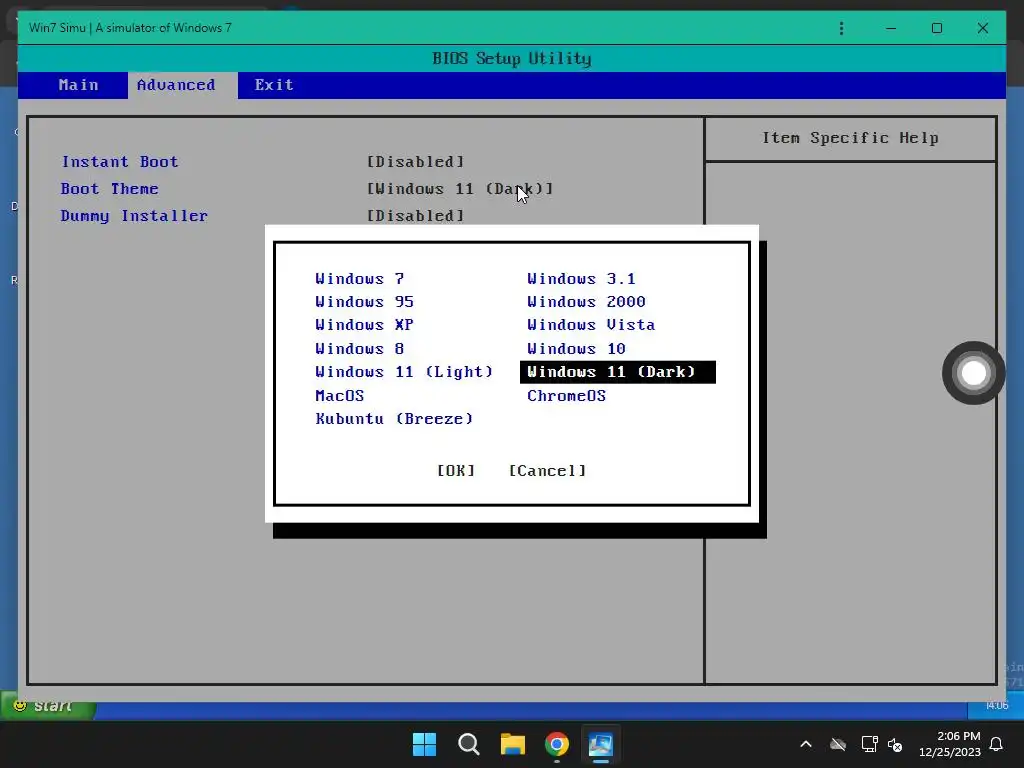
Task: Open the Exit BIOS tab
Action: (x=274, y=85)
